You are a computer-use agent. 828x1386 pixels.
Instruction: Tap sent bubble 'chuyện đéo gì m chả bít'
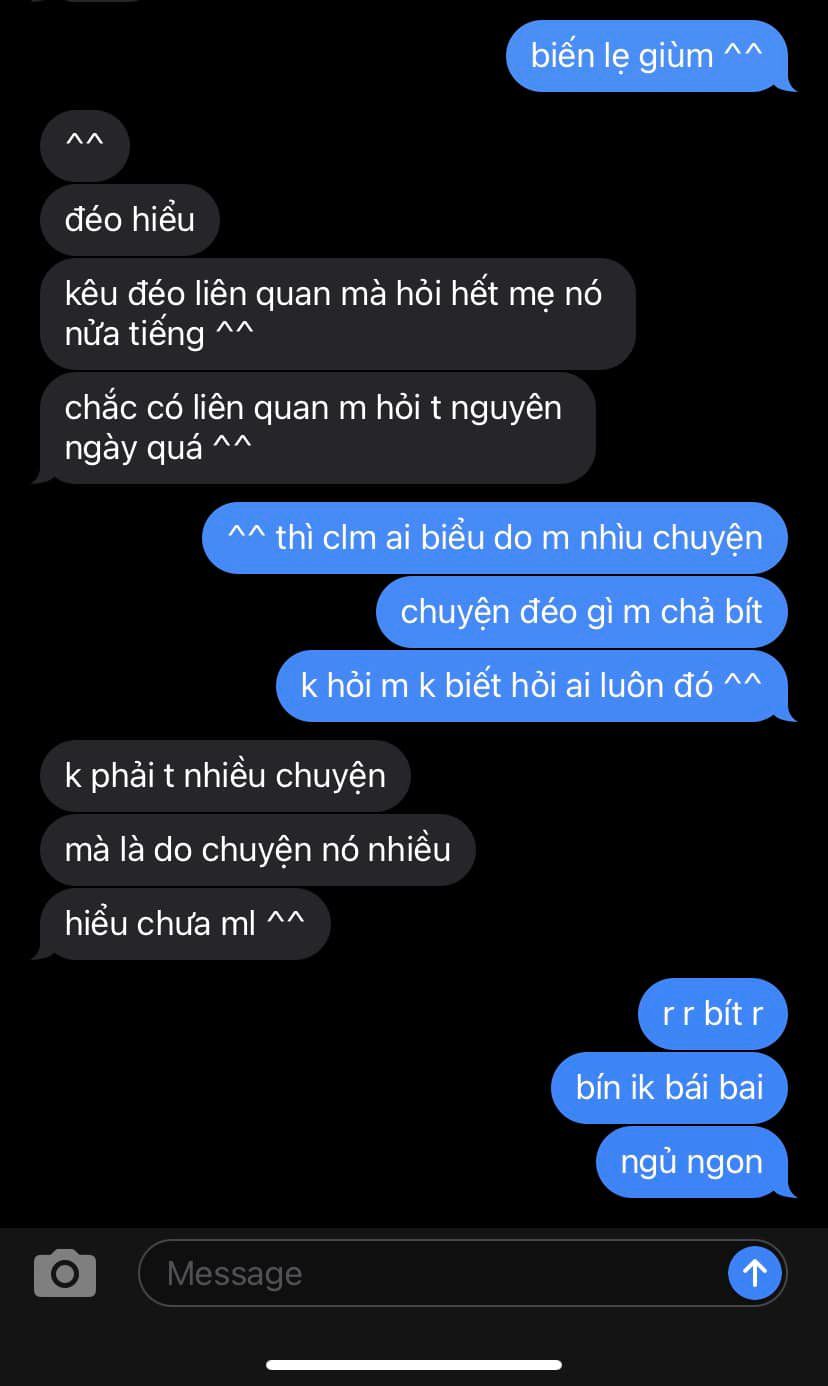point(582,612)
